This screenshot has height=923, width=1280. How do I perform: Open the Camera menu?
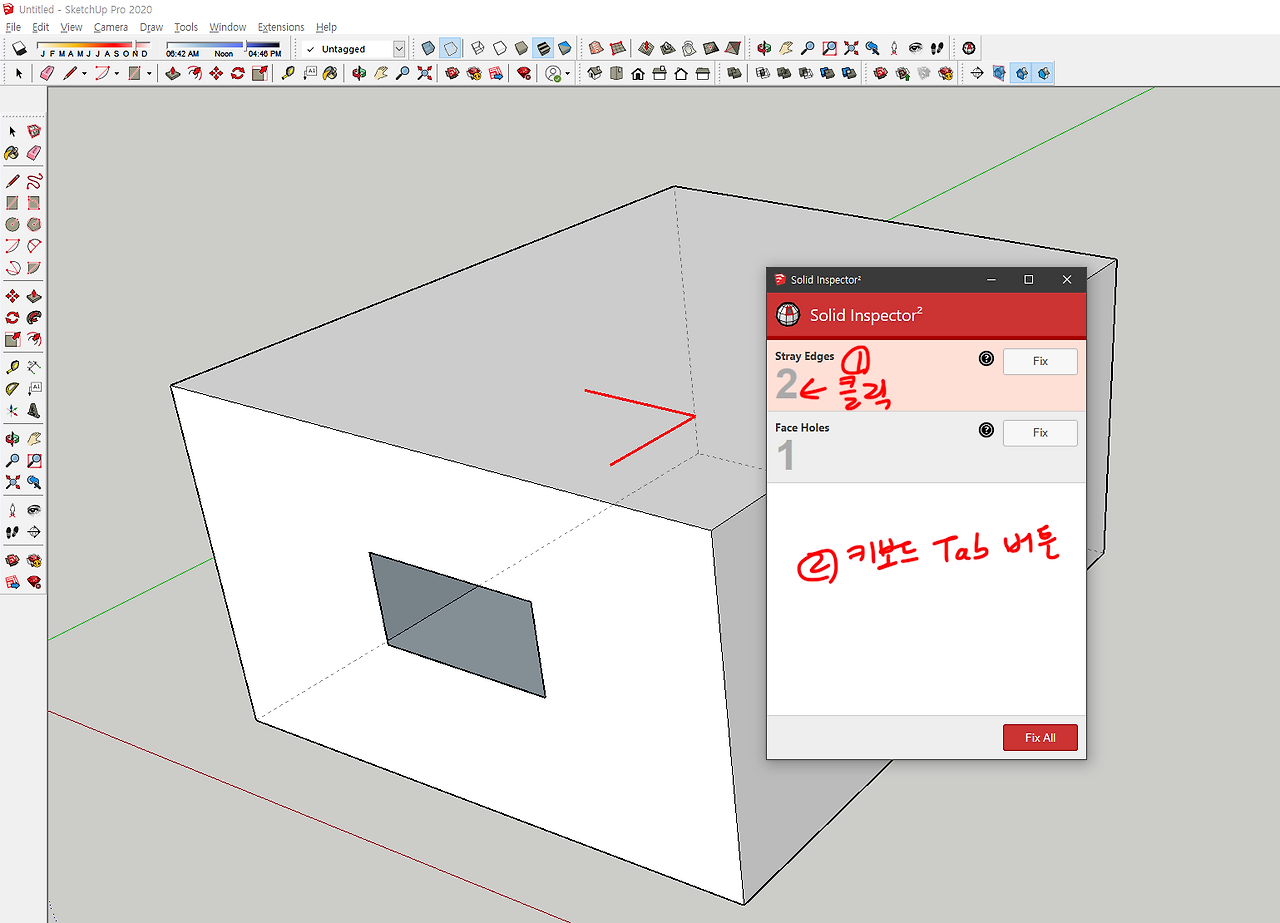111,27
